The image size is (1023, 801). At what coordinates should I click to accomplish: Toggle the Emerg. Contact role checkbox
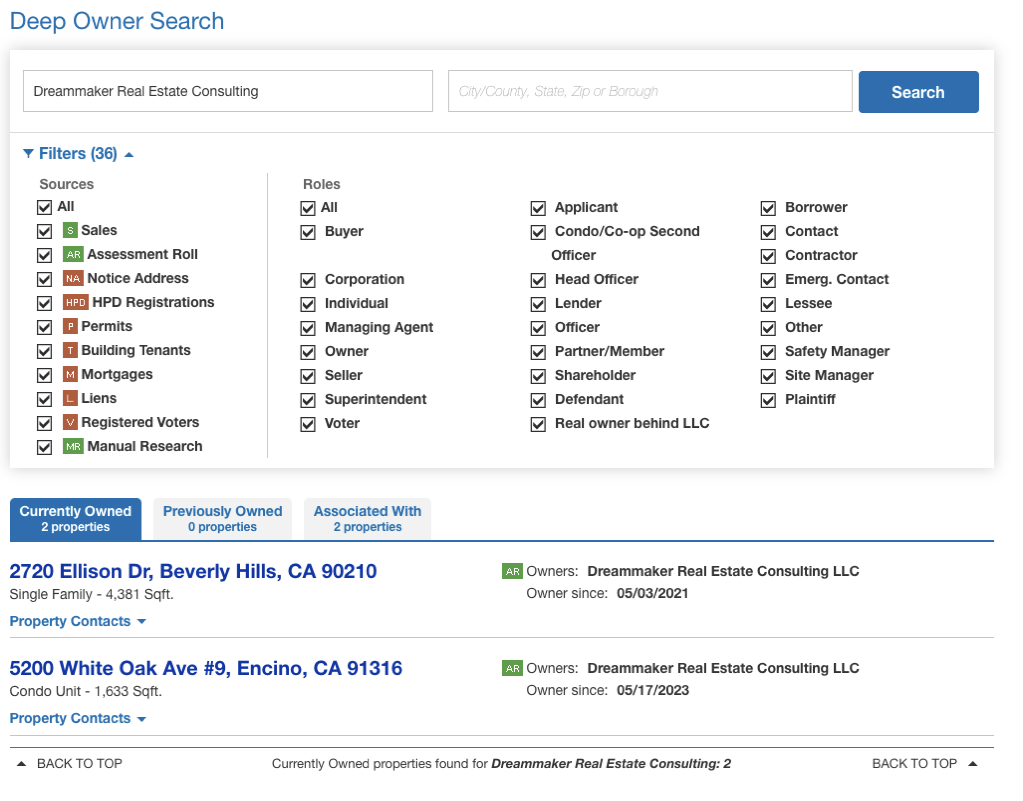[x=769, y=280]
